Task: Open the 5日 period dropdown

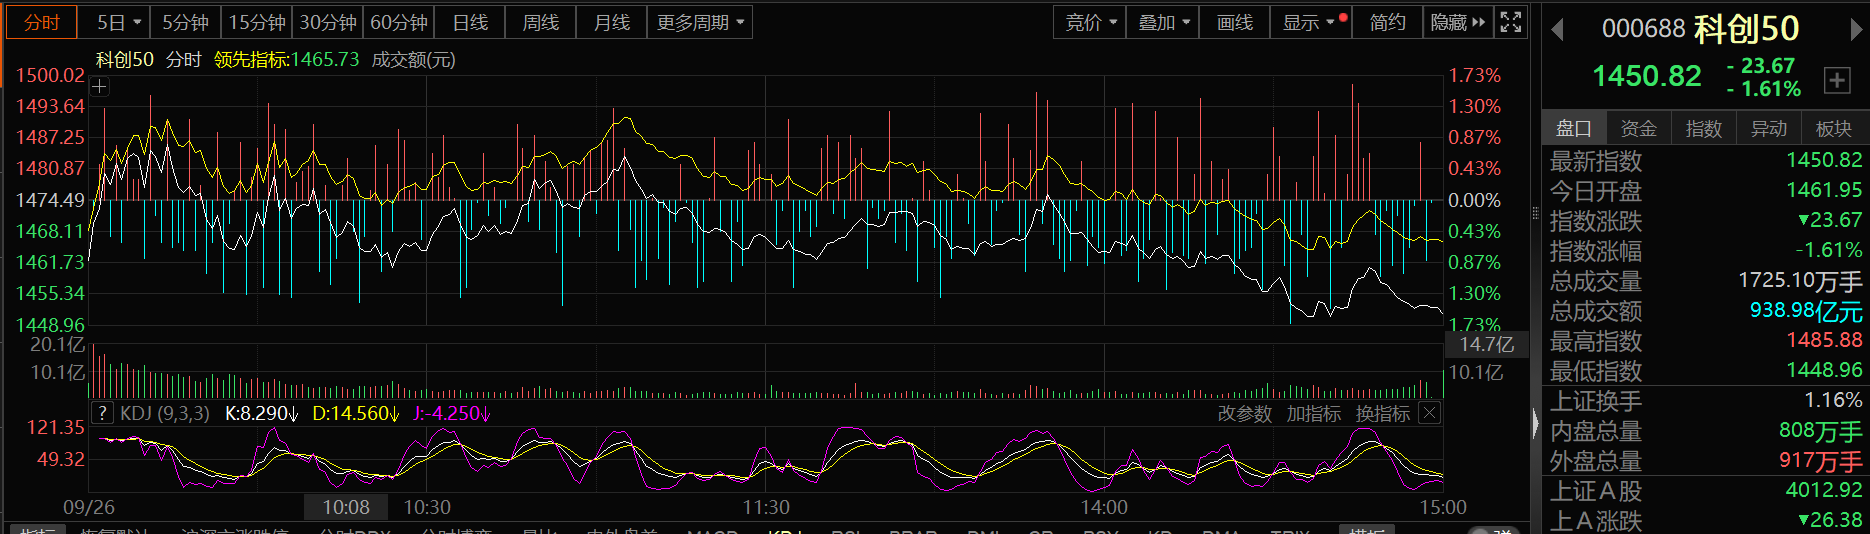Action: [119, 22]
